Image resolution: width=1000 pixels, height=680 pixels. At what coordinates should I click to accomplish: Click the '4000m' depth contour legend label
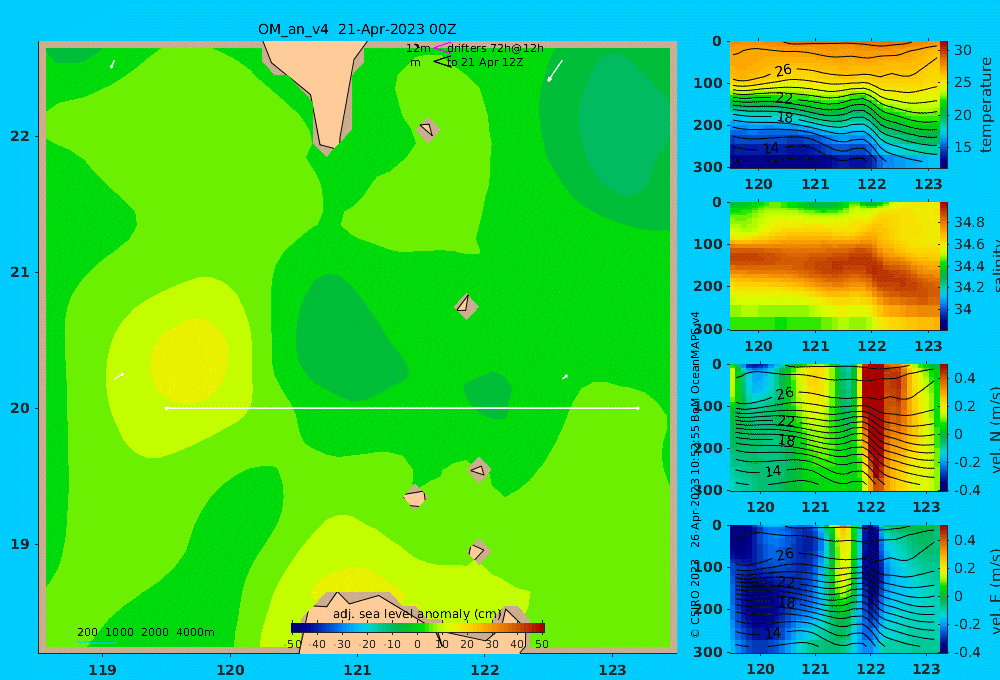pyautogui.click(x=195, y=632)
